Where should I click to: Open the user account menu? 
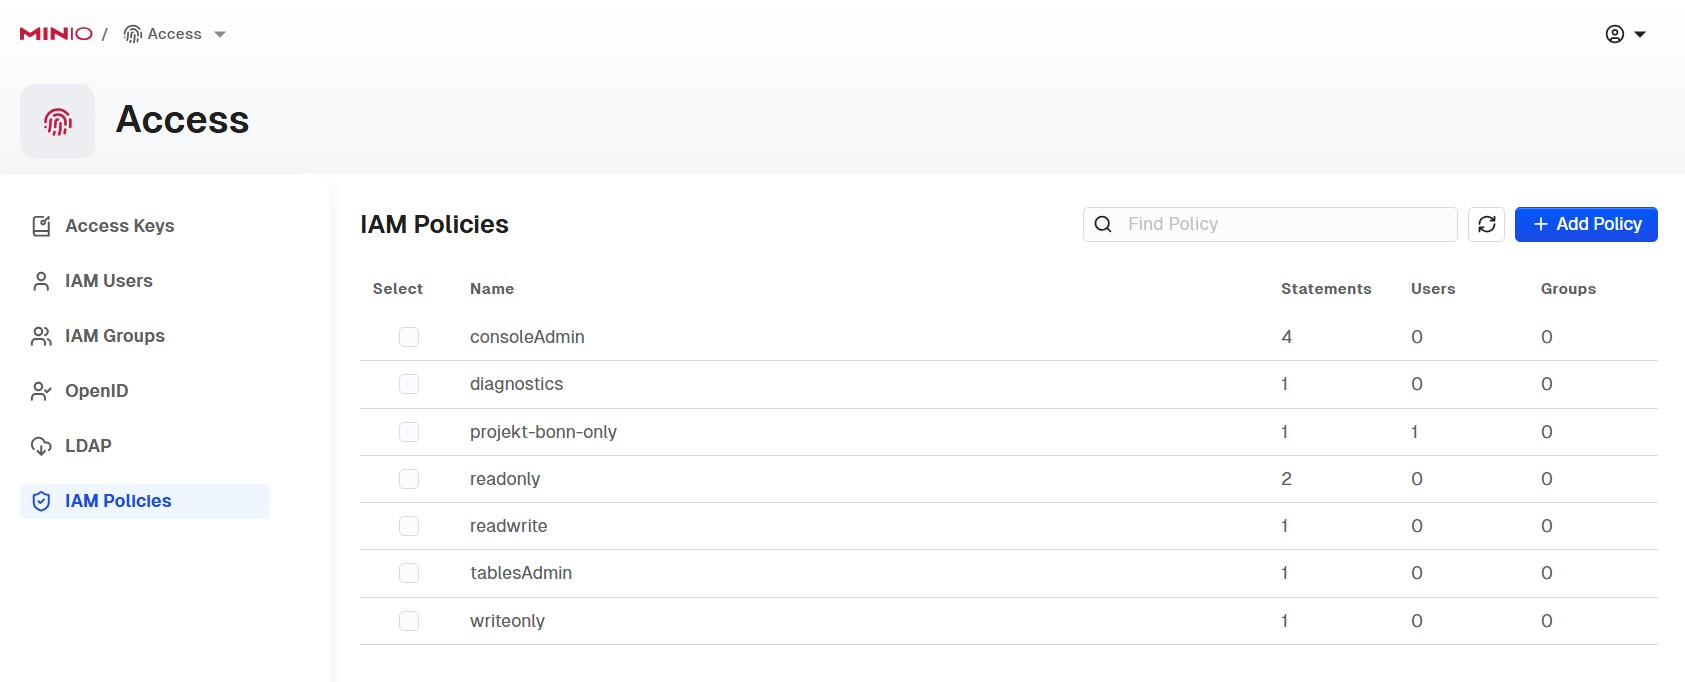pyautogui.click(x=1625, y=34)
